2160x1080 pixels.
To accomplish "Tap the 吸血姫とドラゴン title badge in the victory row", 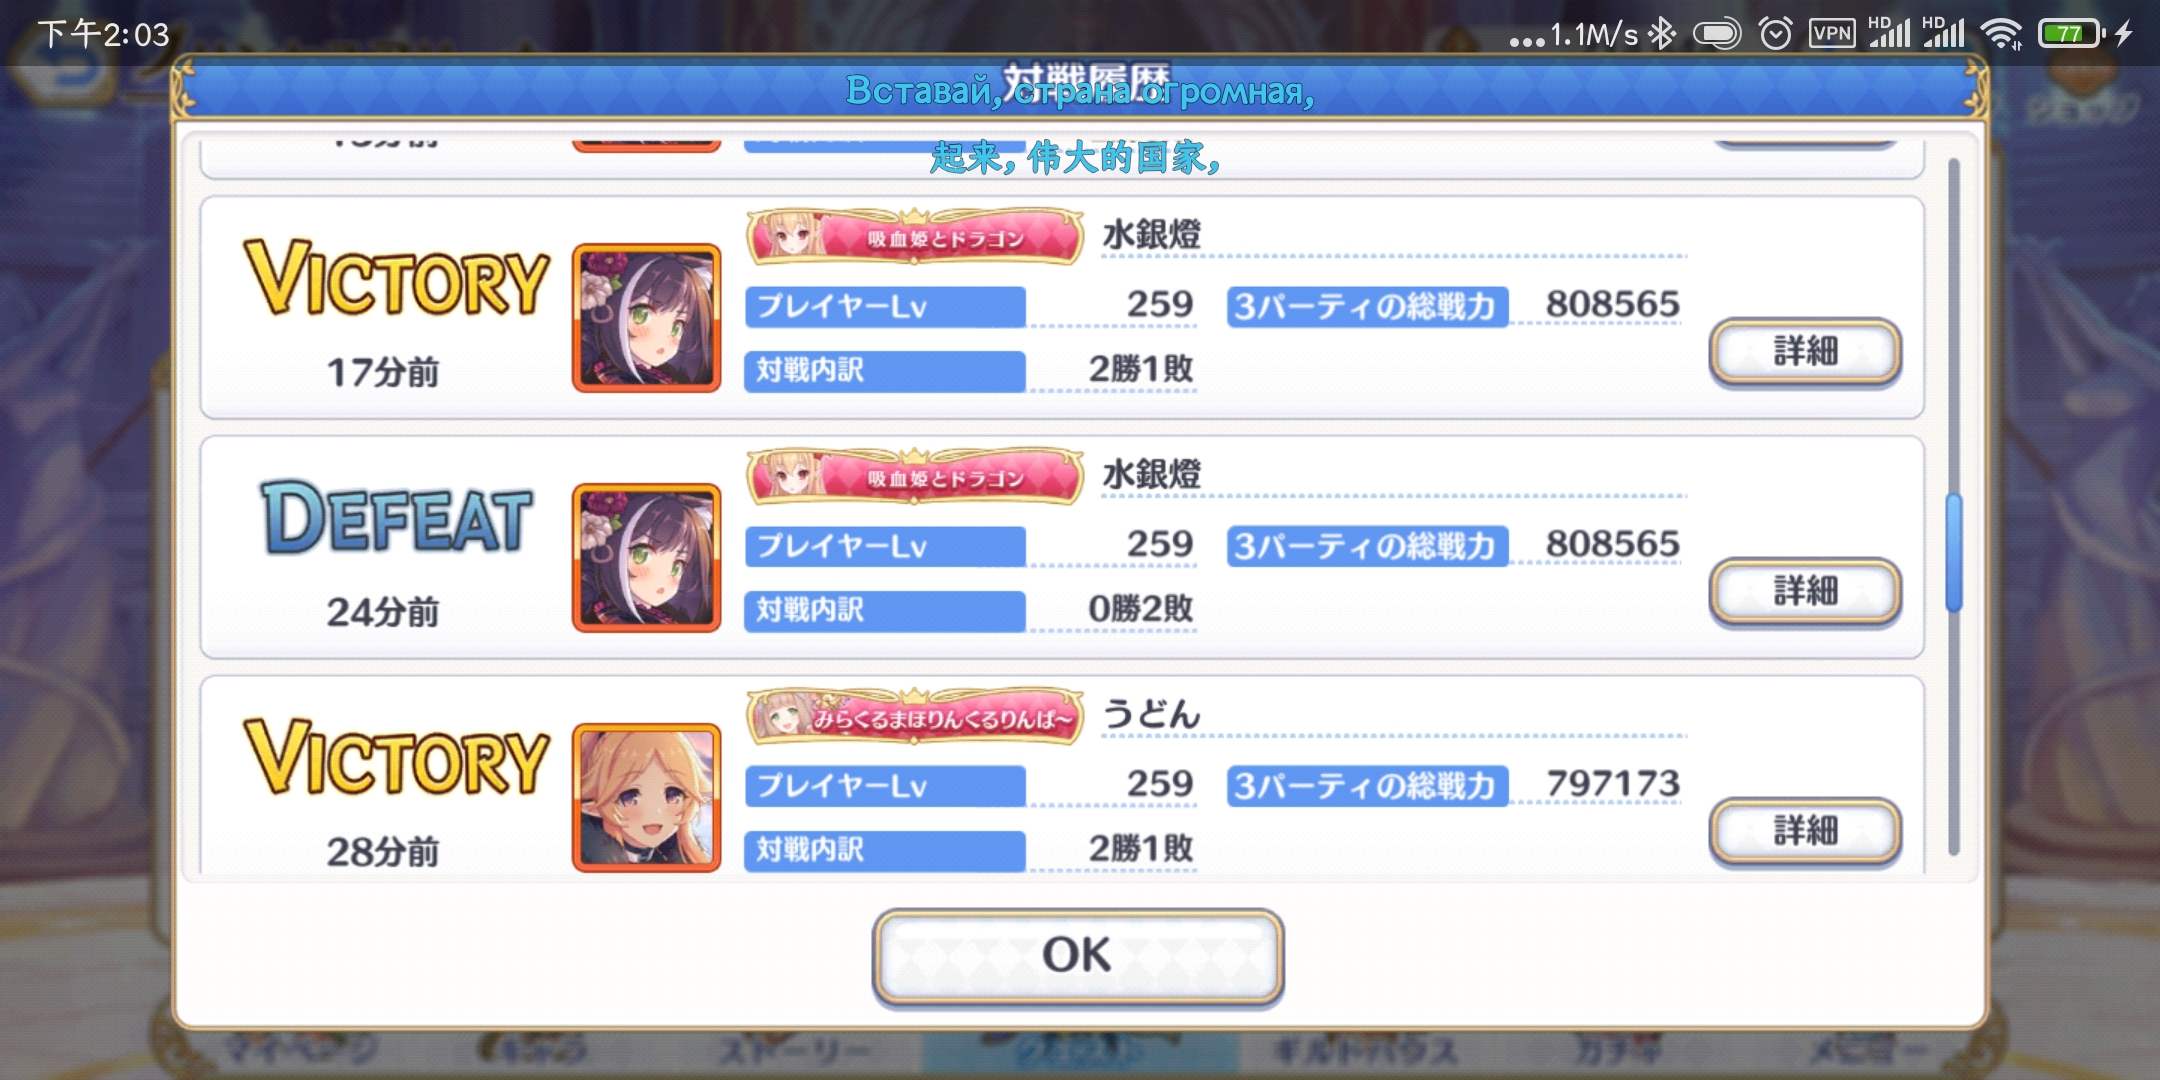I will tap(915, 237).
